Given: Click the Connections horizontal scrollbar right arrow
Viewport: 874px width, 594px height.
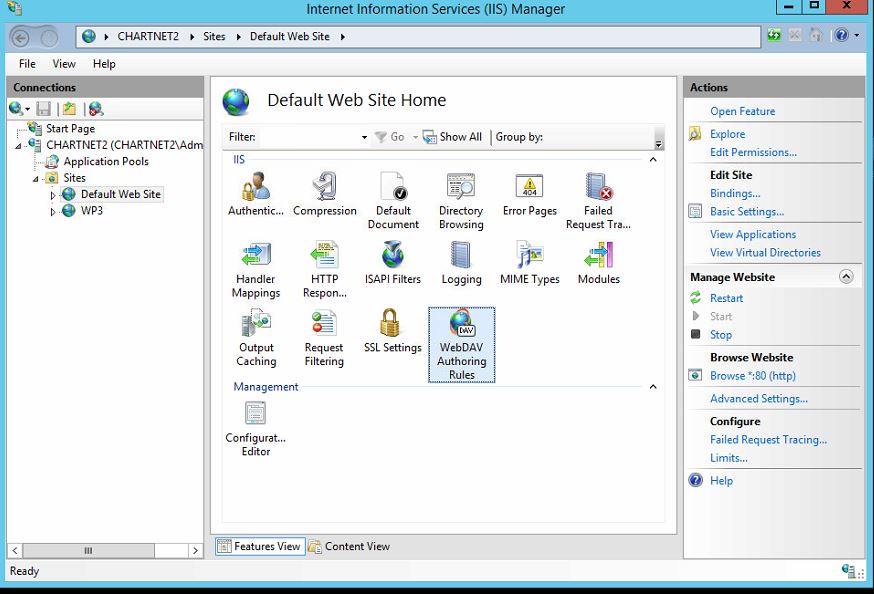Looking at the screenshot, I should [x=196, y=551].
